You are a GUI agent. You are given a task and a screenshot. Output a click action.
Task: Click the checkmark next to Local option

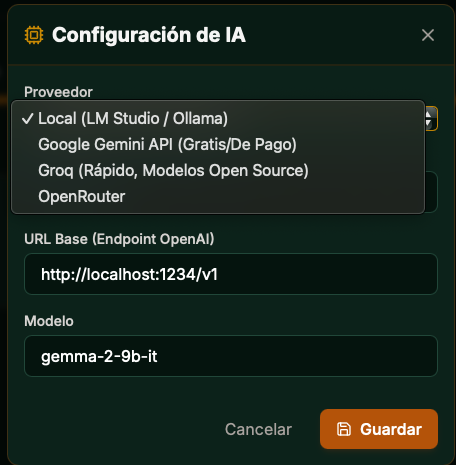click(28, 119)
